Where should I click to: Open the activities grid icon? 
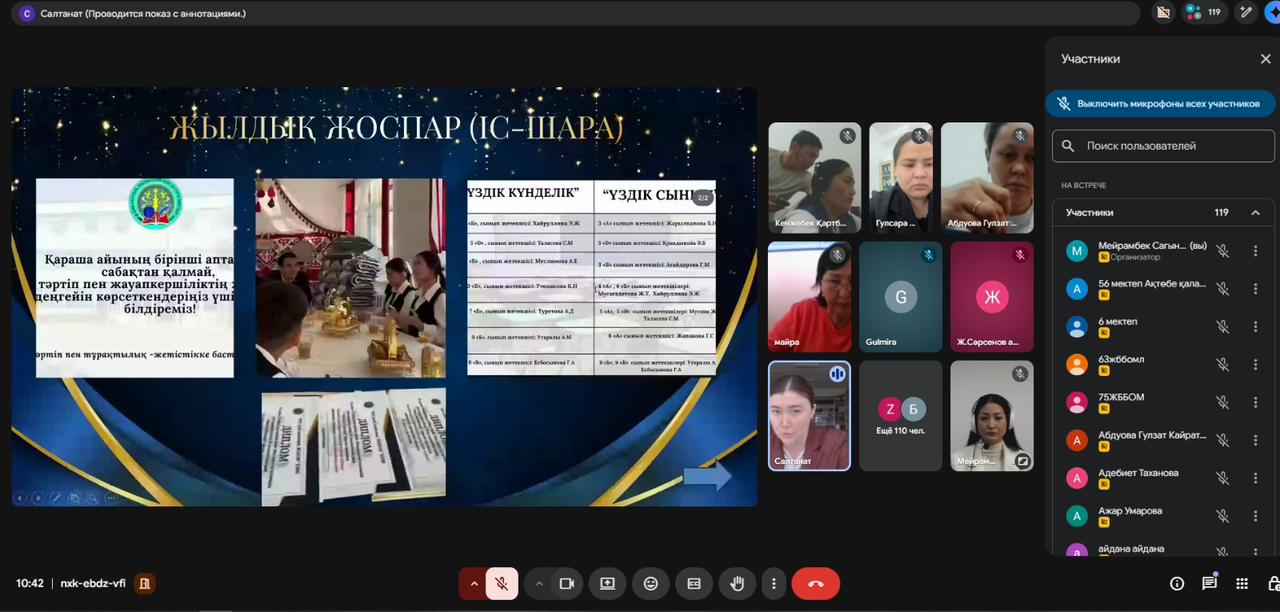pos(1242,583)
